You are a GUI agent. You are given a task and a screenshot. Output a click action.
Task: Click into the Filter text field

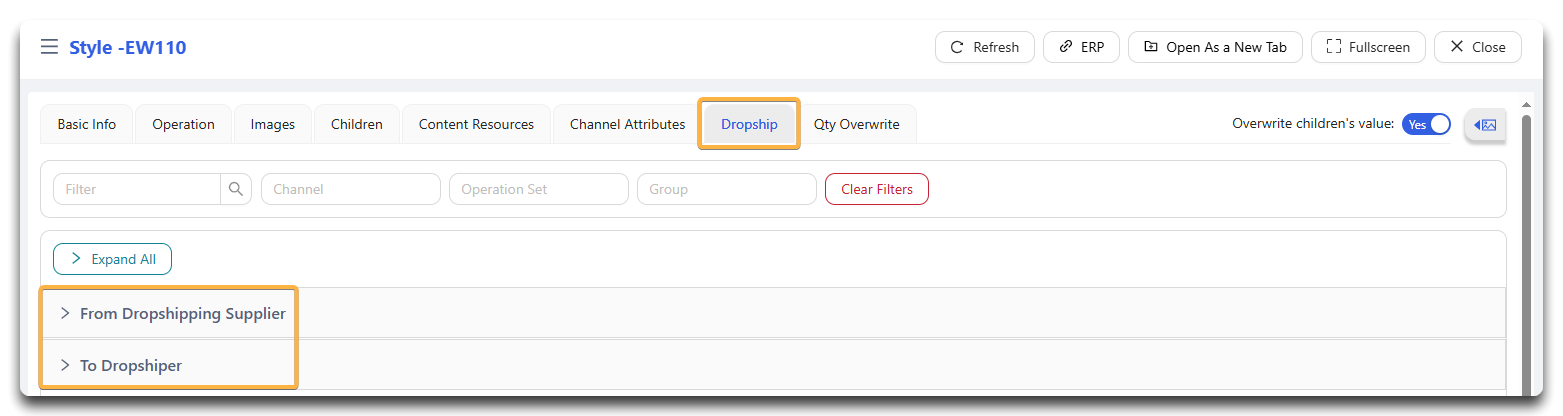pos(137,189)
